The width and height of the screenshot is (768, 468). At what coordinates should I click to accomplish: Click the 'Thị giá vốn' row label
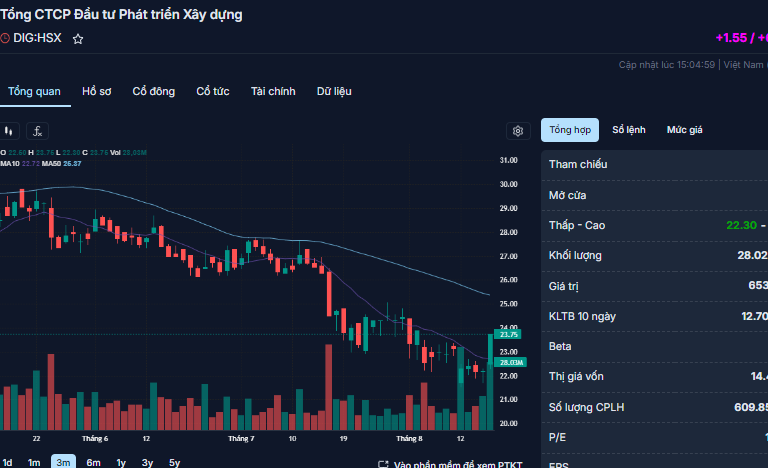tap(576, 376)
